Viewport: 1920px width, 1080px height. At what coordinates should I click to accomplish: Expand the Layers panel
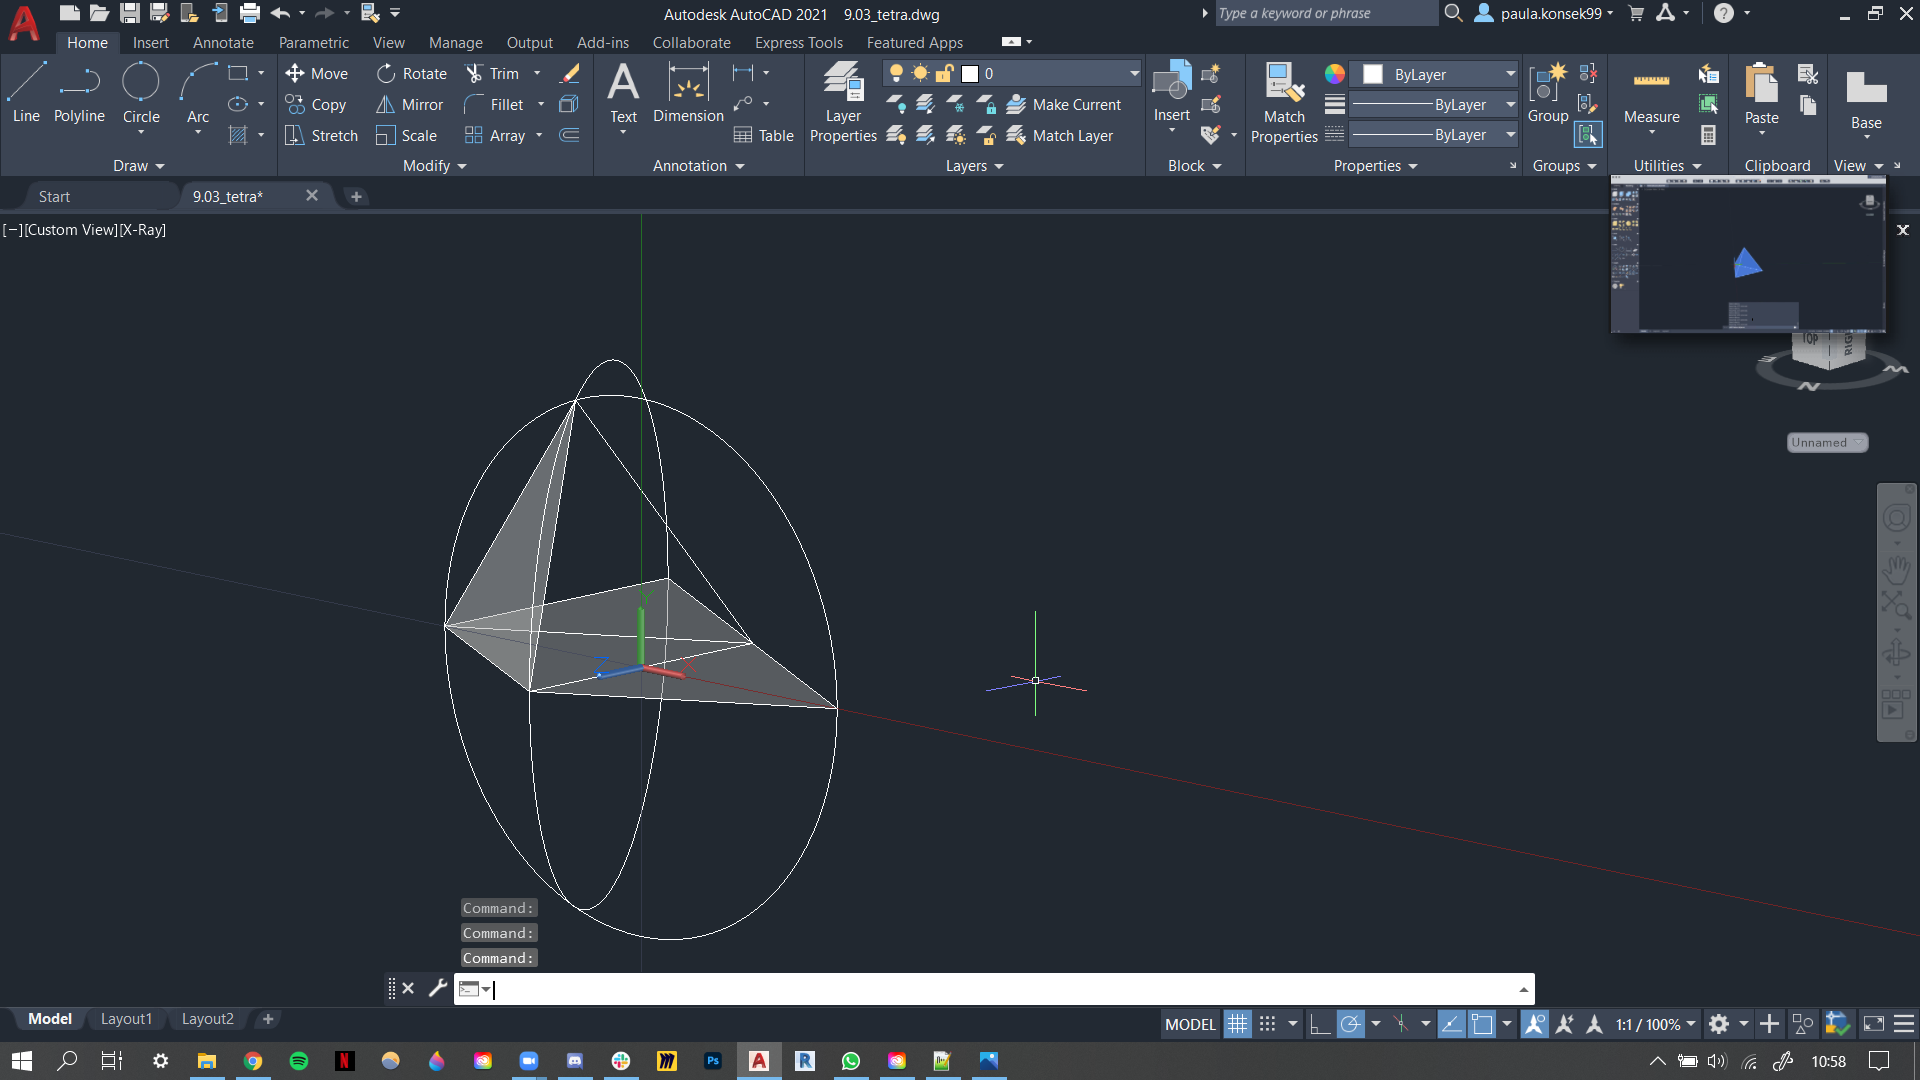(975, 166)
